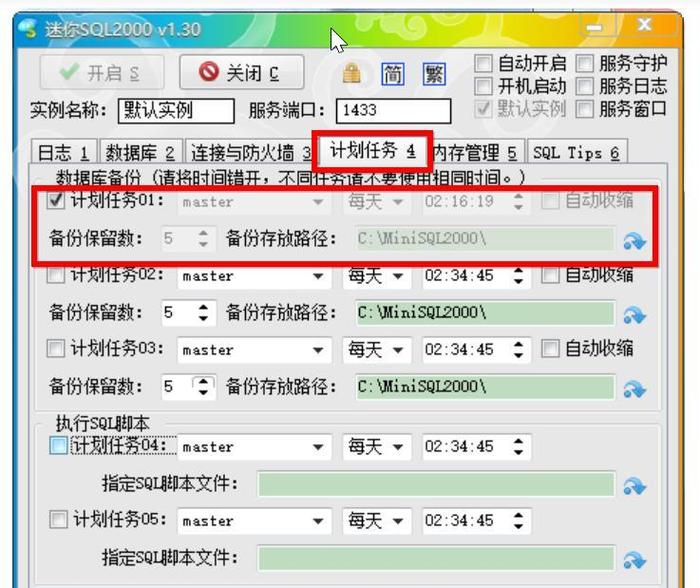The height and width of the screenshot is (588, 700).
Task: Adjust 备份保留数 spinner for 计划任务02
Action: click(203, 313)
